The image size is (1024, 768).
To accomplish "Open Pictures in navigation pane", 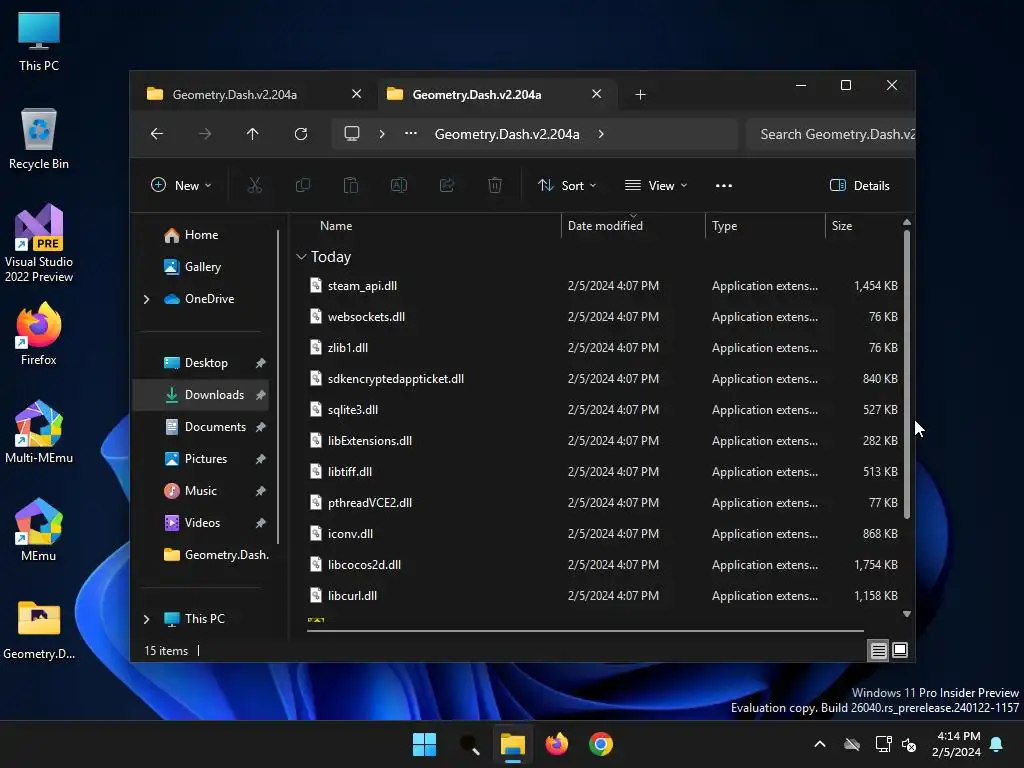I will click(x=200, y=459).
